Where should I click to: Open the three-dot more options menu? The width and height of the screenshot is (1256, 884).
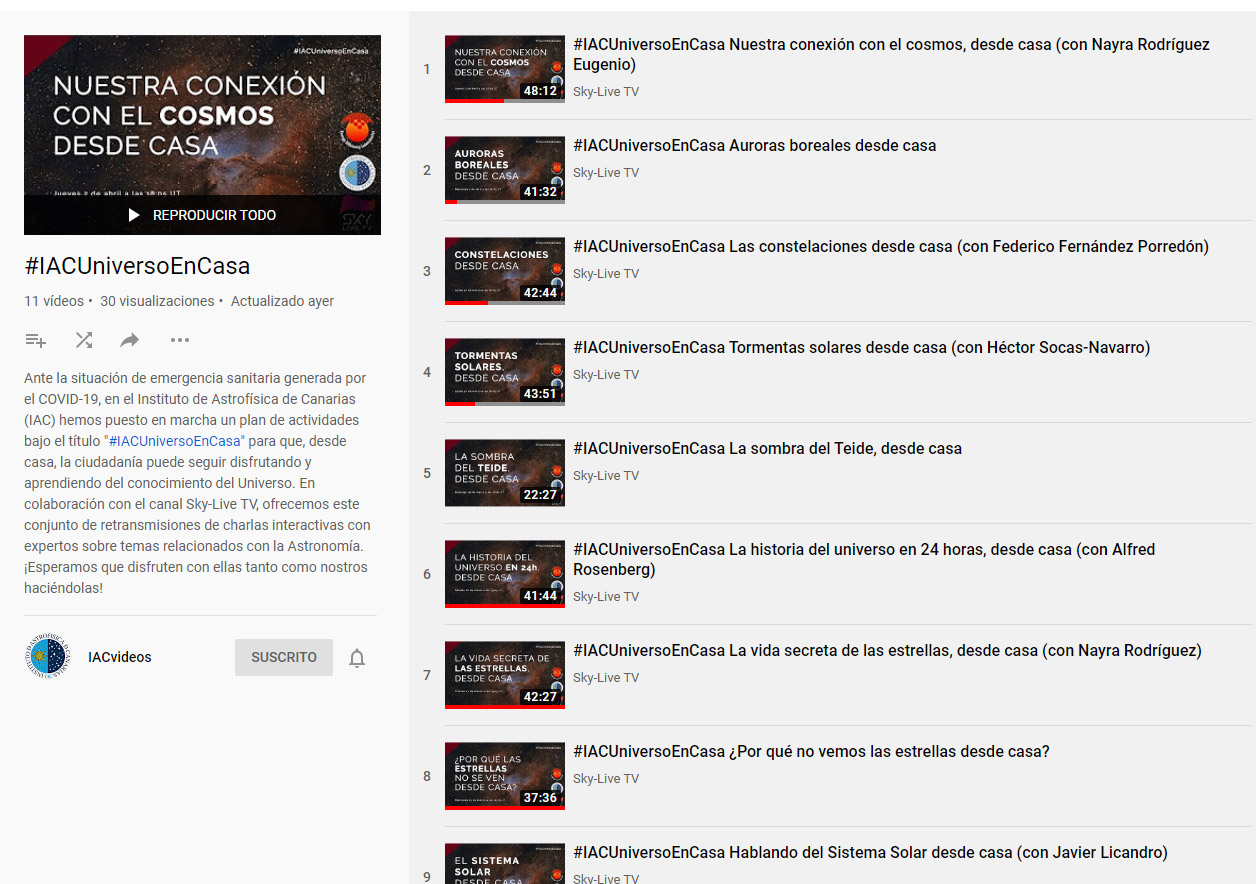click(179, 340)
